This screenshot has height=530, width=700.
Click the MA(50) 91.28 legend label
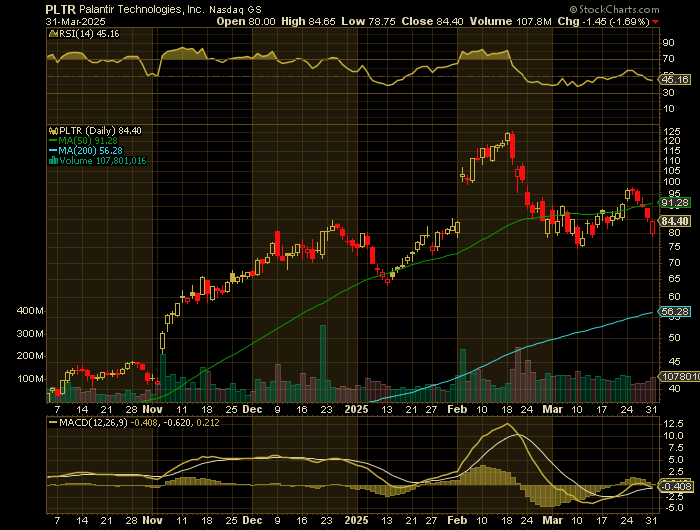pyautogui.click(x=88, y=141)
